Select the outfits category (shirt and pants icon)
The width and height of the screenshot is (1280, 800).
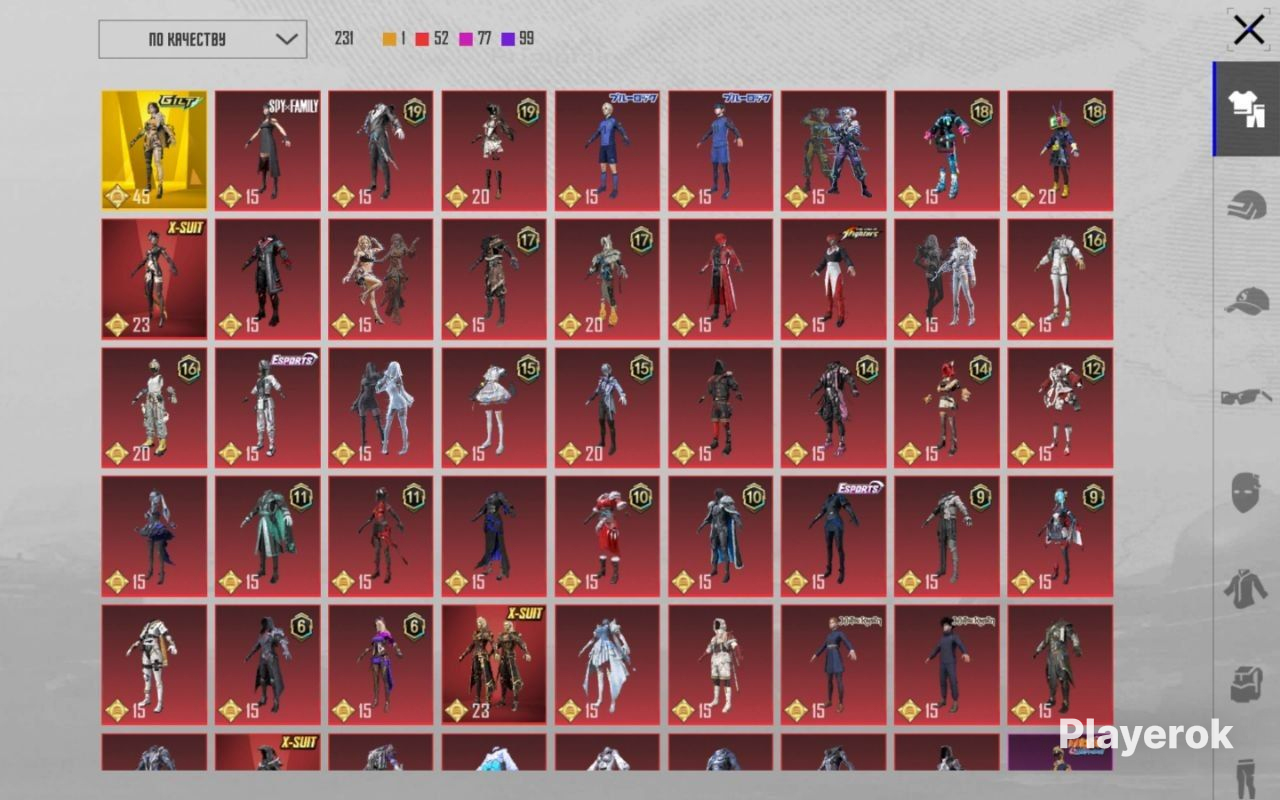(x=1247, y=109)
